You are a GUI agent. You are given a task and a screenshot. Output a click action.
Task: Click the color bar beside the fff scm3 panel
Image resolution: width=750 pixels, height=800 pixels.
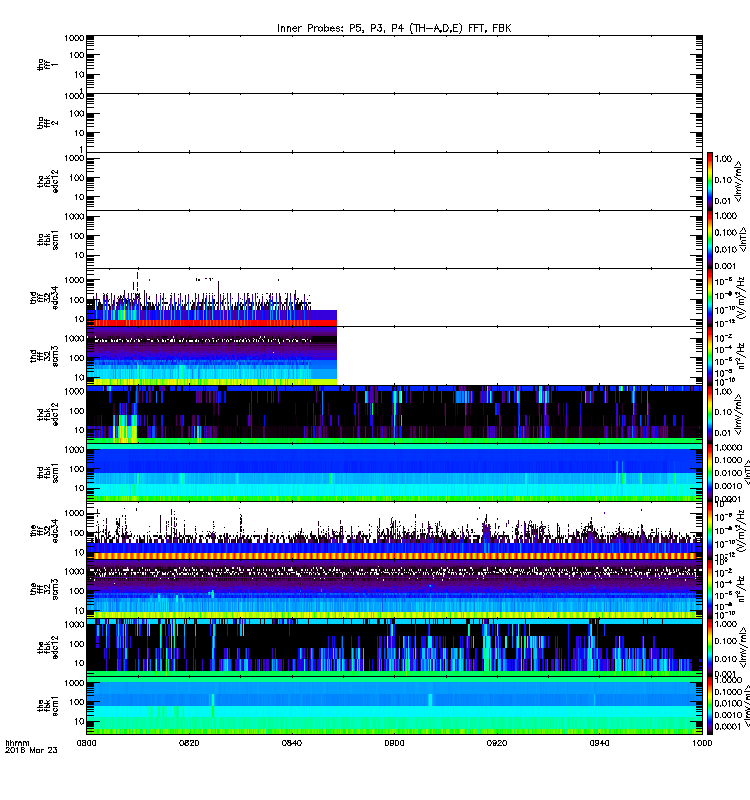[x=710, y=589]
